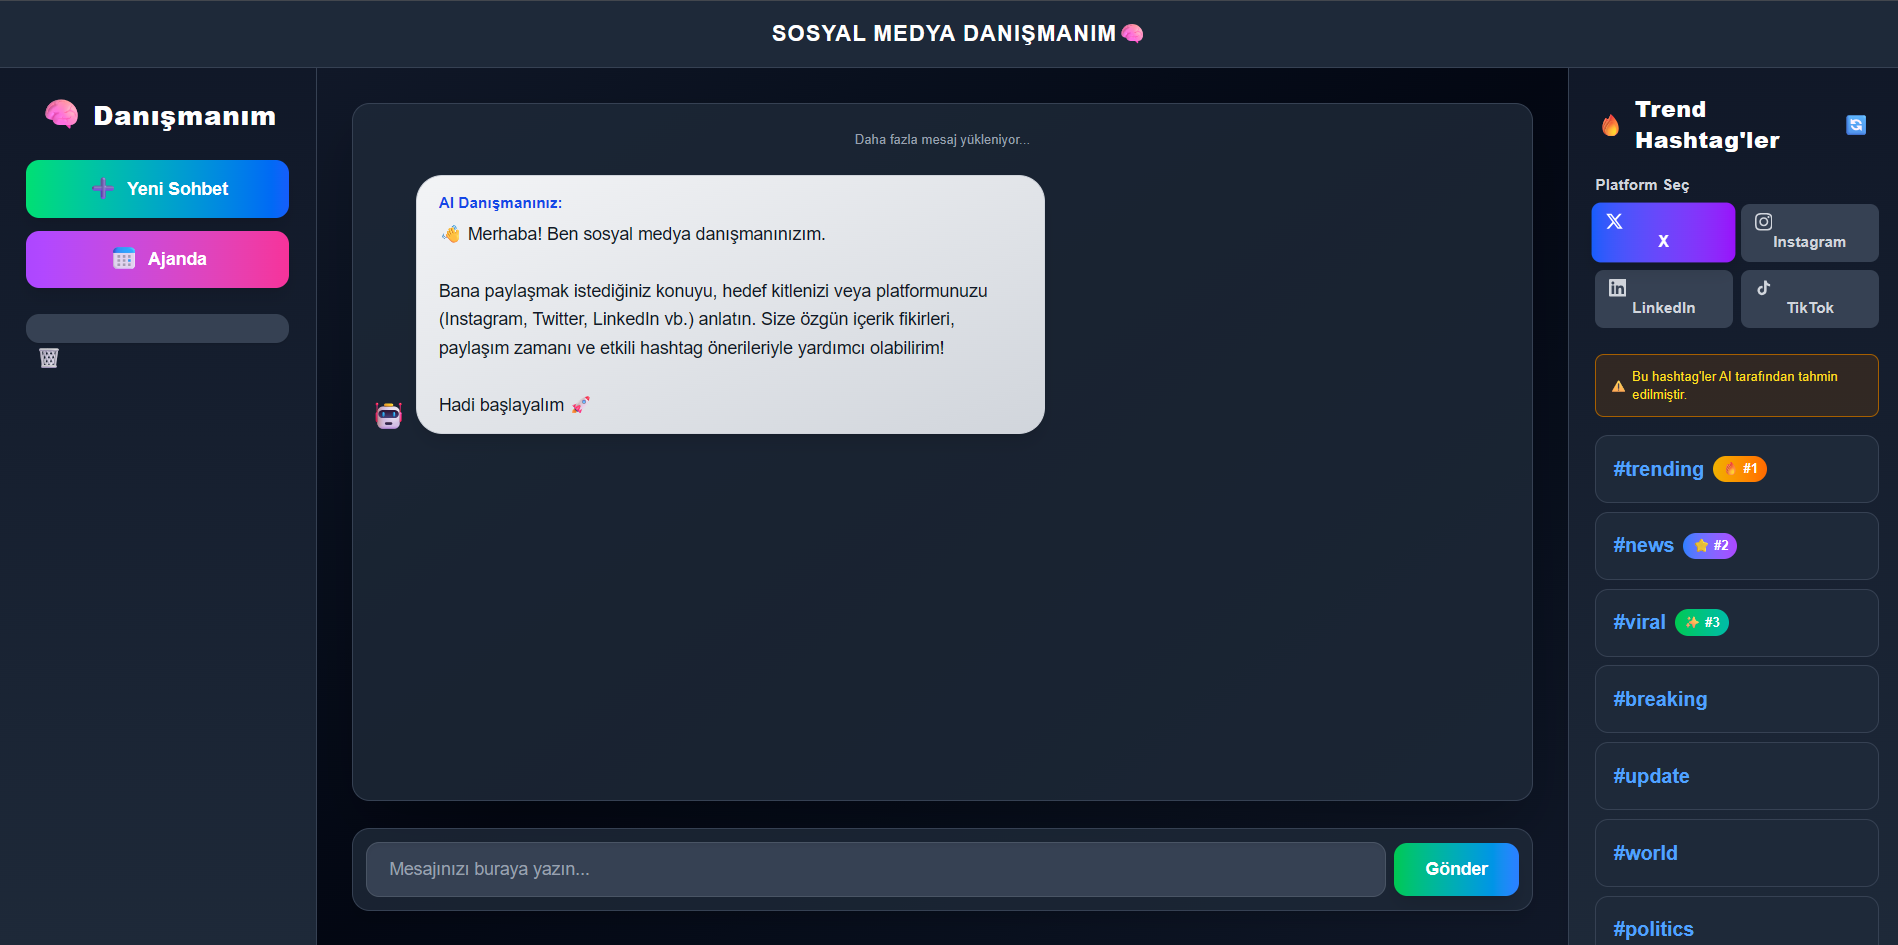Click the #3 sparkle badge on #viral

click(1702, 623)
